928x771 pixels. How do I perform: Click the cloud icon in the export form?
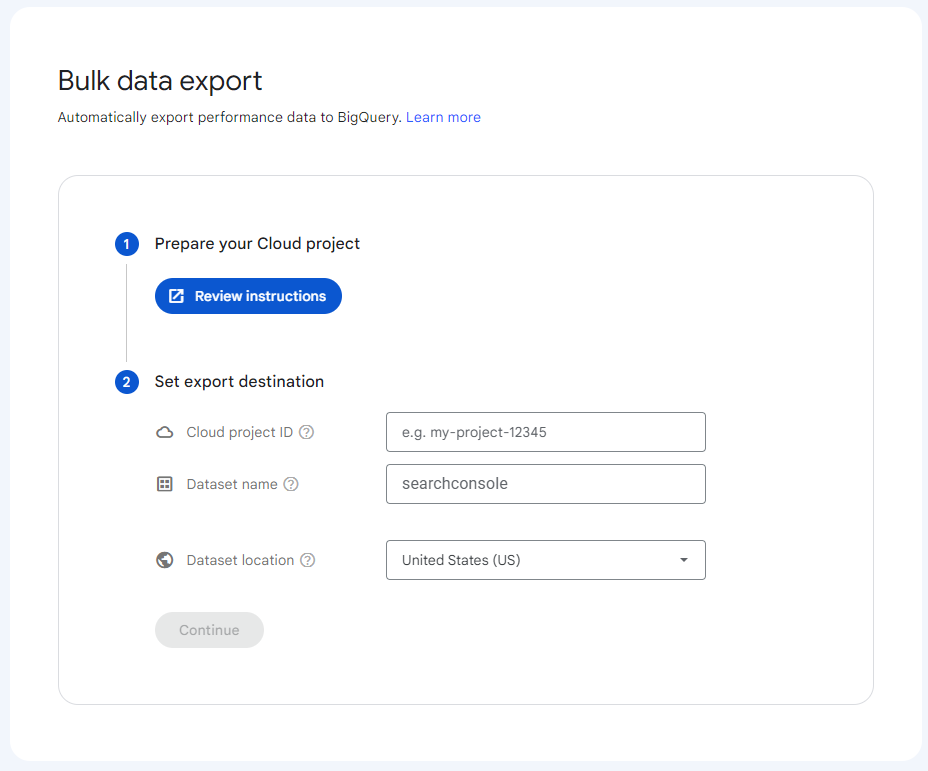[165, 433]
